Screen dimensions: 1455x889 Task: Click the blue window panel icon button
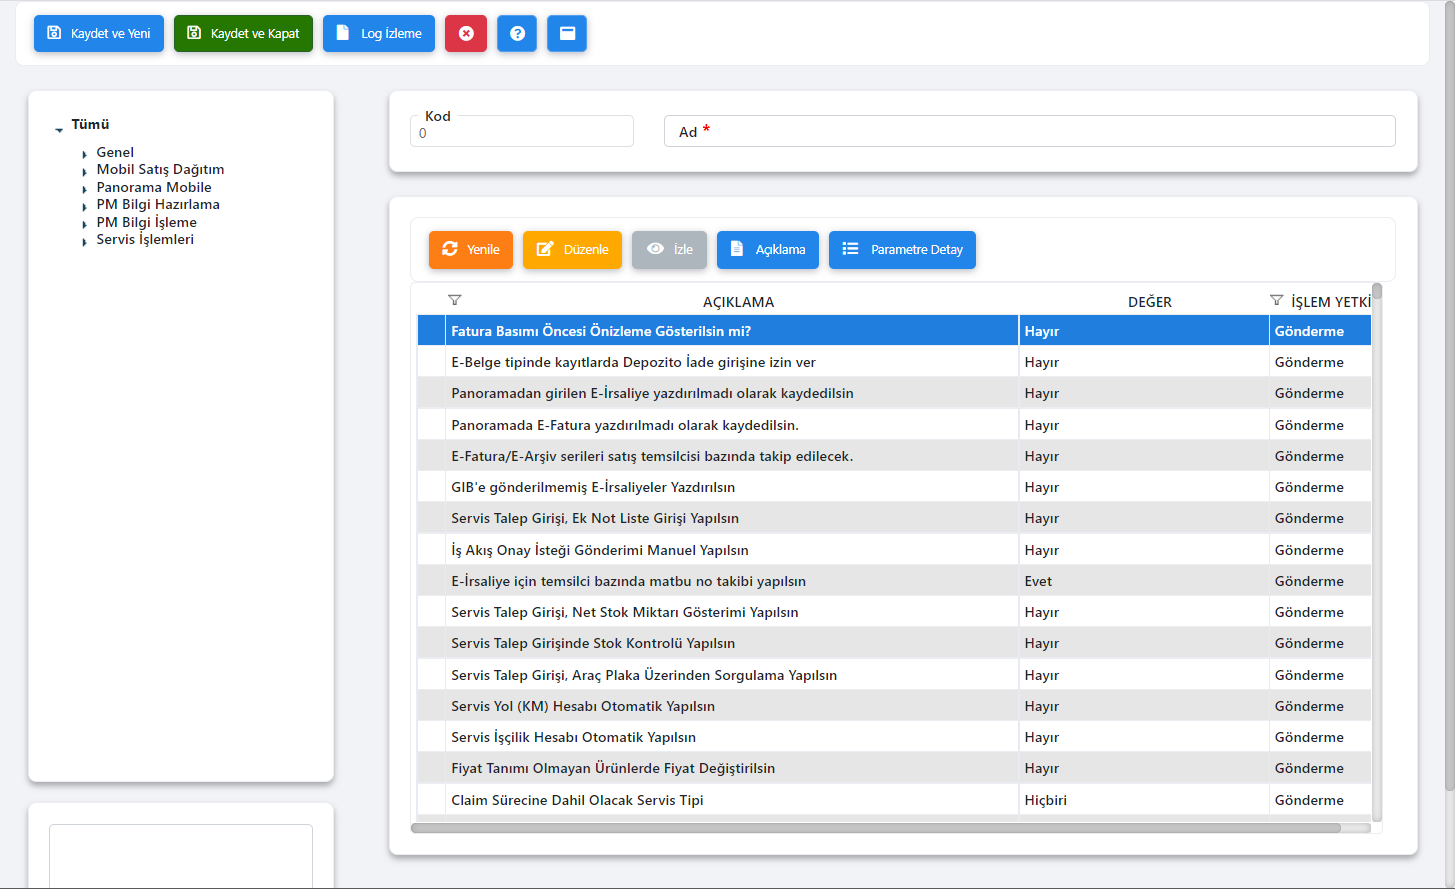point(567,33)
